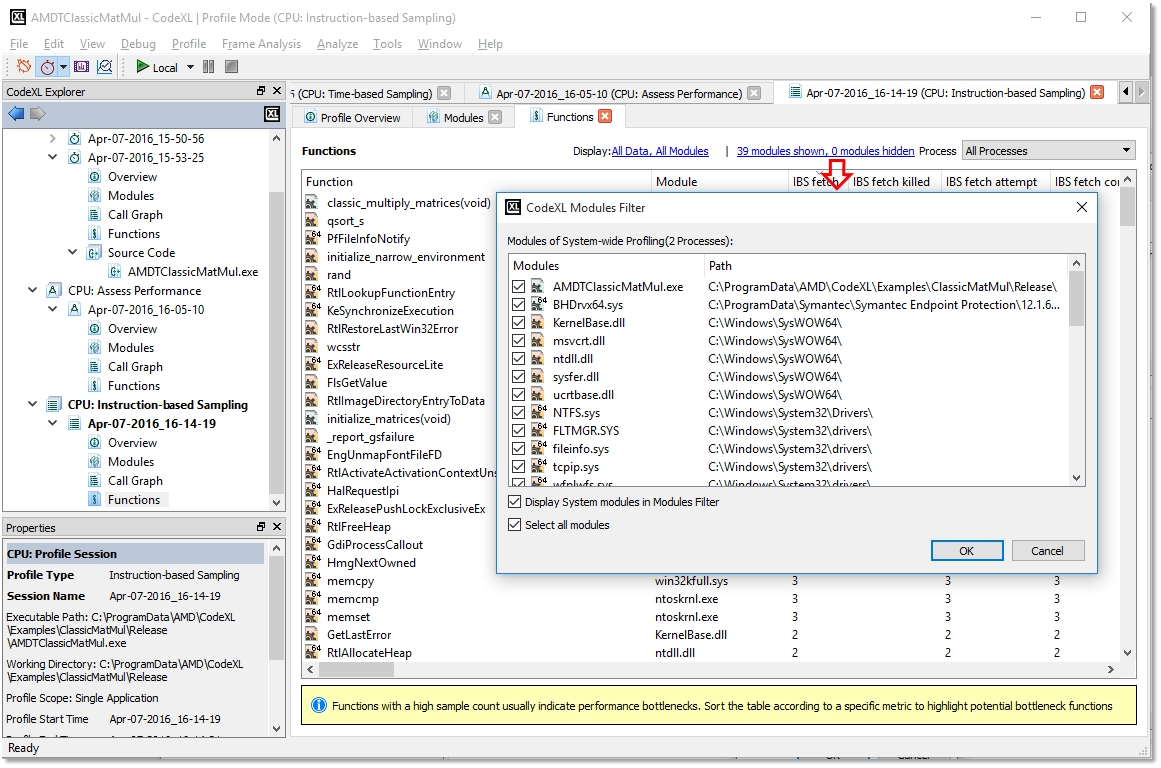Close the Time-based Sampling session tab
Image resolution: width=1161 pixels, height=768 pixels.
(444, 93)
